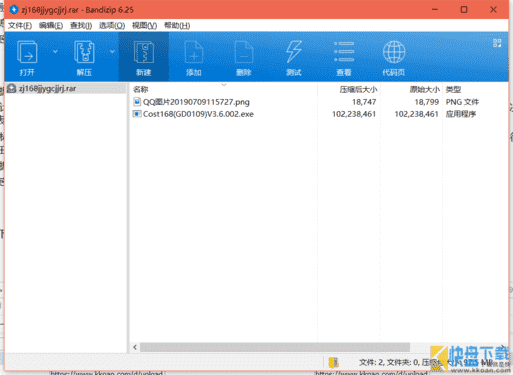Click the Extract (解压) toolbar icon

[x=84, y=52]
